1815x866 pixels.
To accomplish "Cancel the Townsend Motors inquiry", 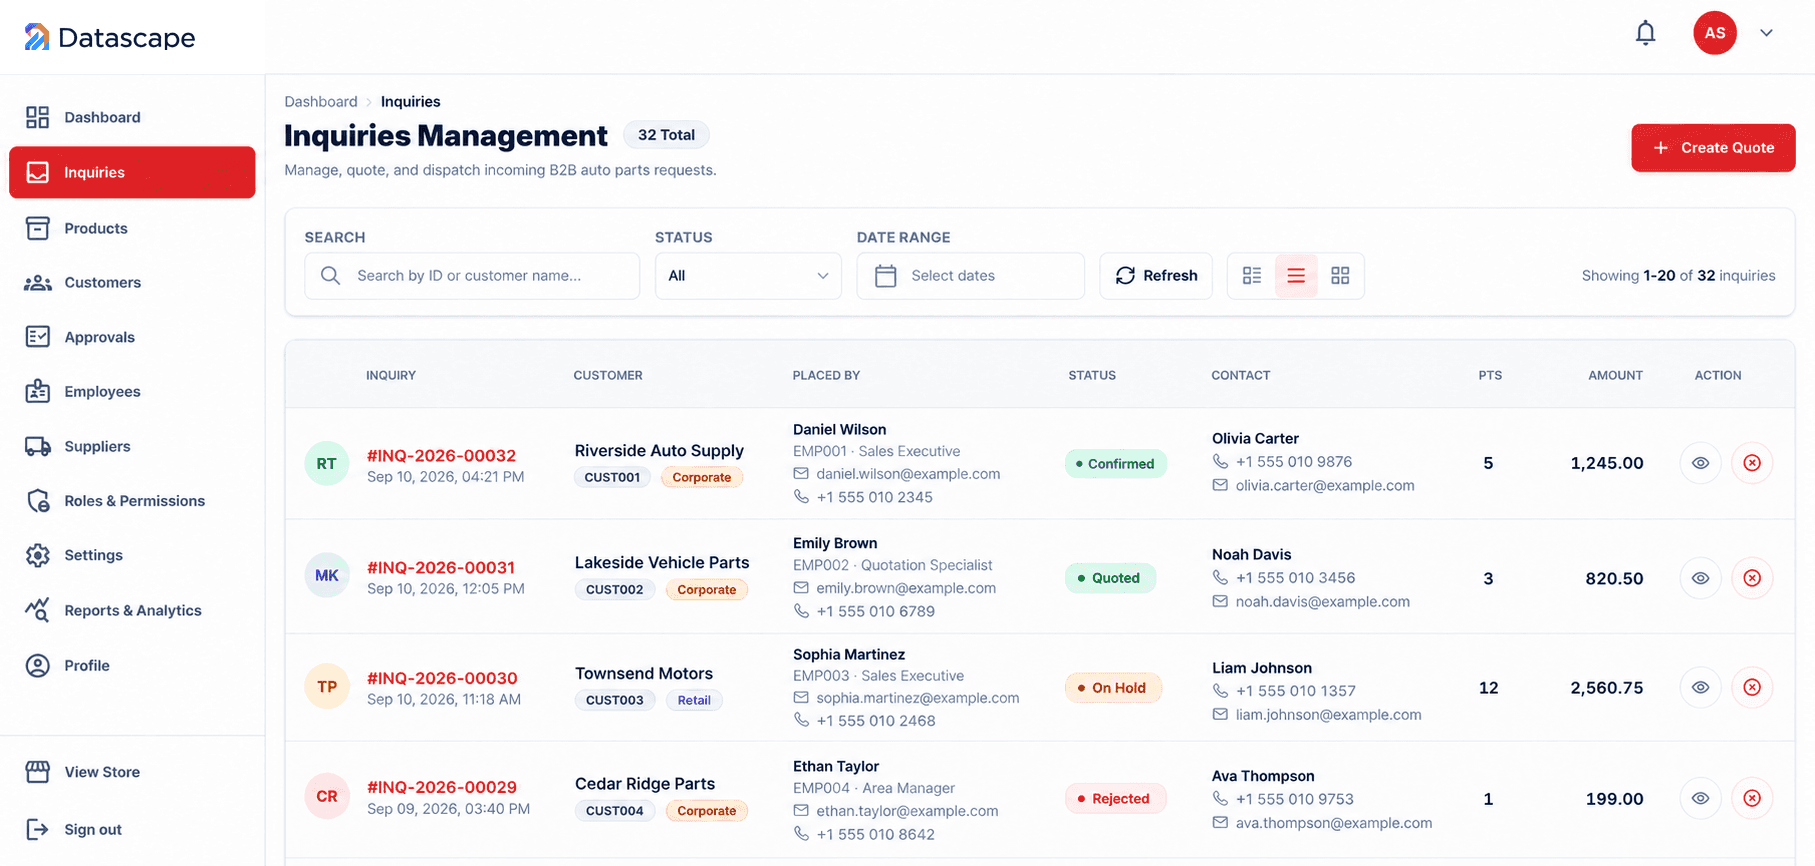I will (1752, 687).
